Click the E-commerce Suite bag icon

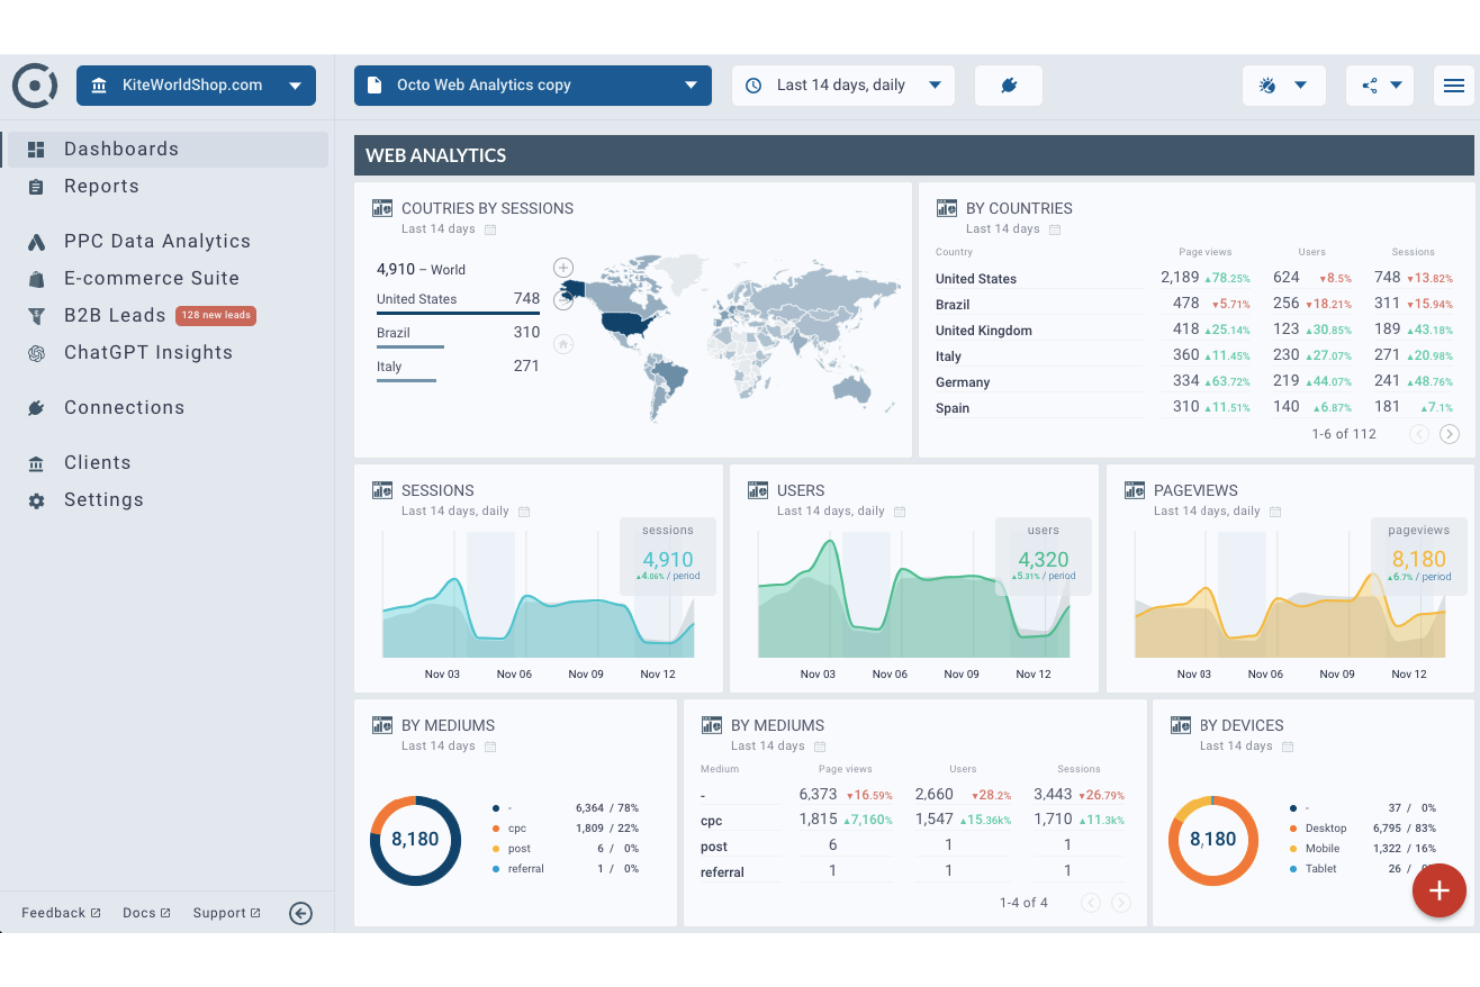pyautogui.click(x=36, y=279)
